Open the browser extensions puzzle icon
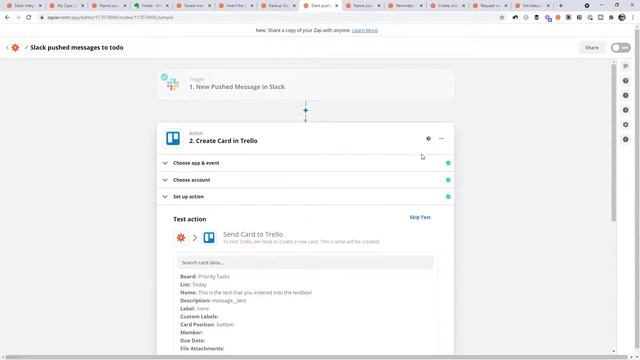 pos(611,18)
